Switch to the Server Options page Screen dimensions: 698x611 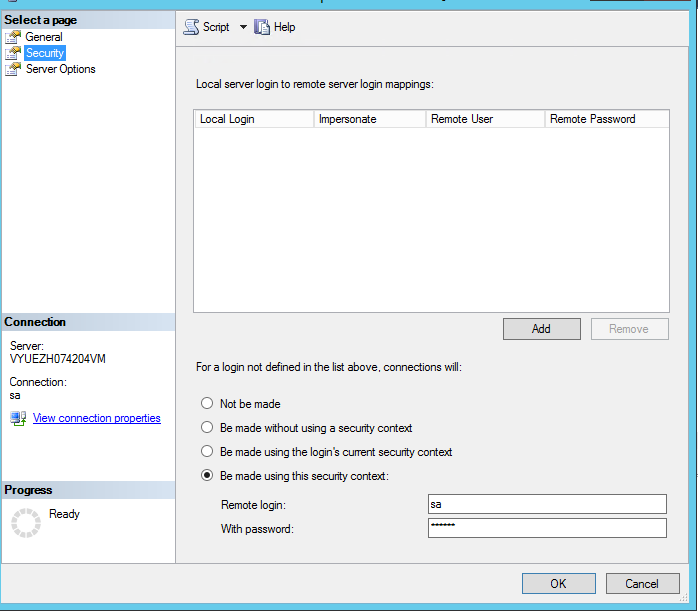[61, 69]
